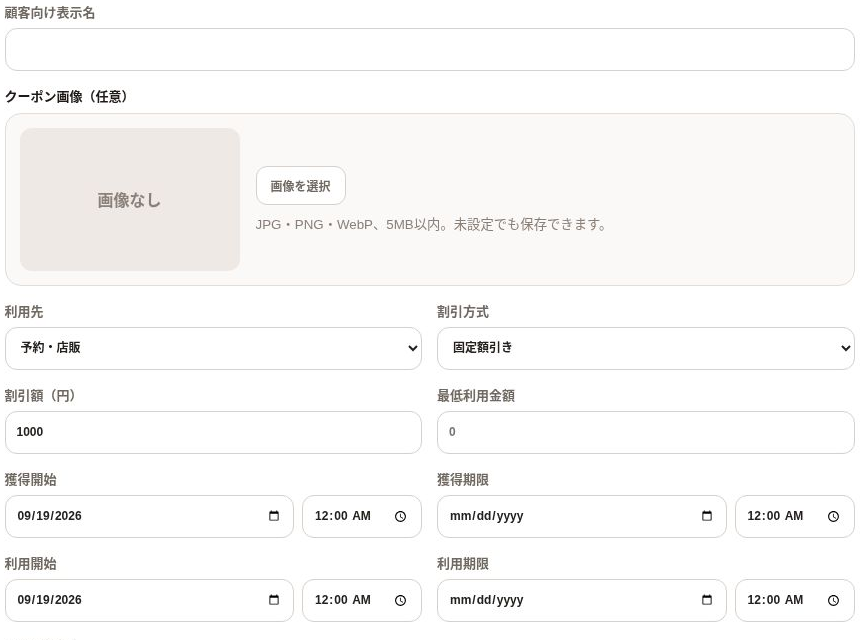Click the 獲得開始 time field 12:00 AM

[x=362, y=516]
